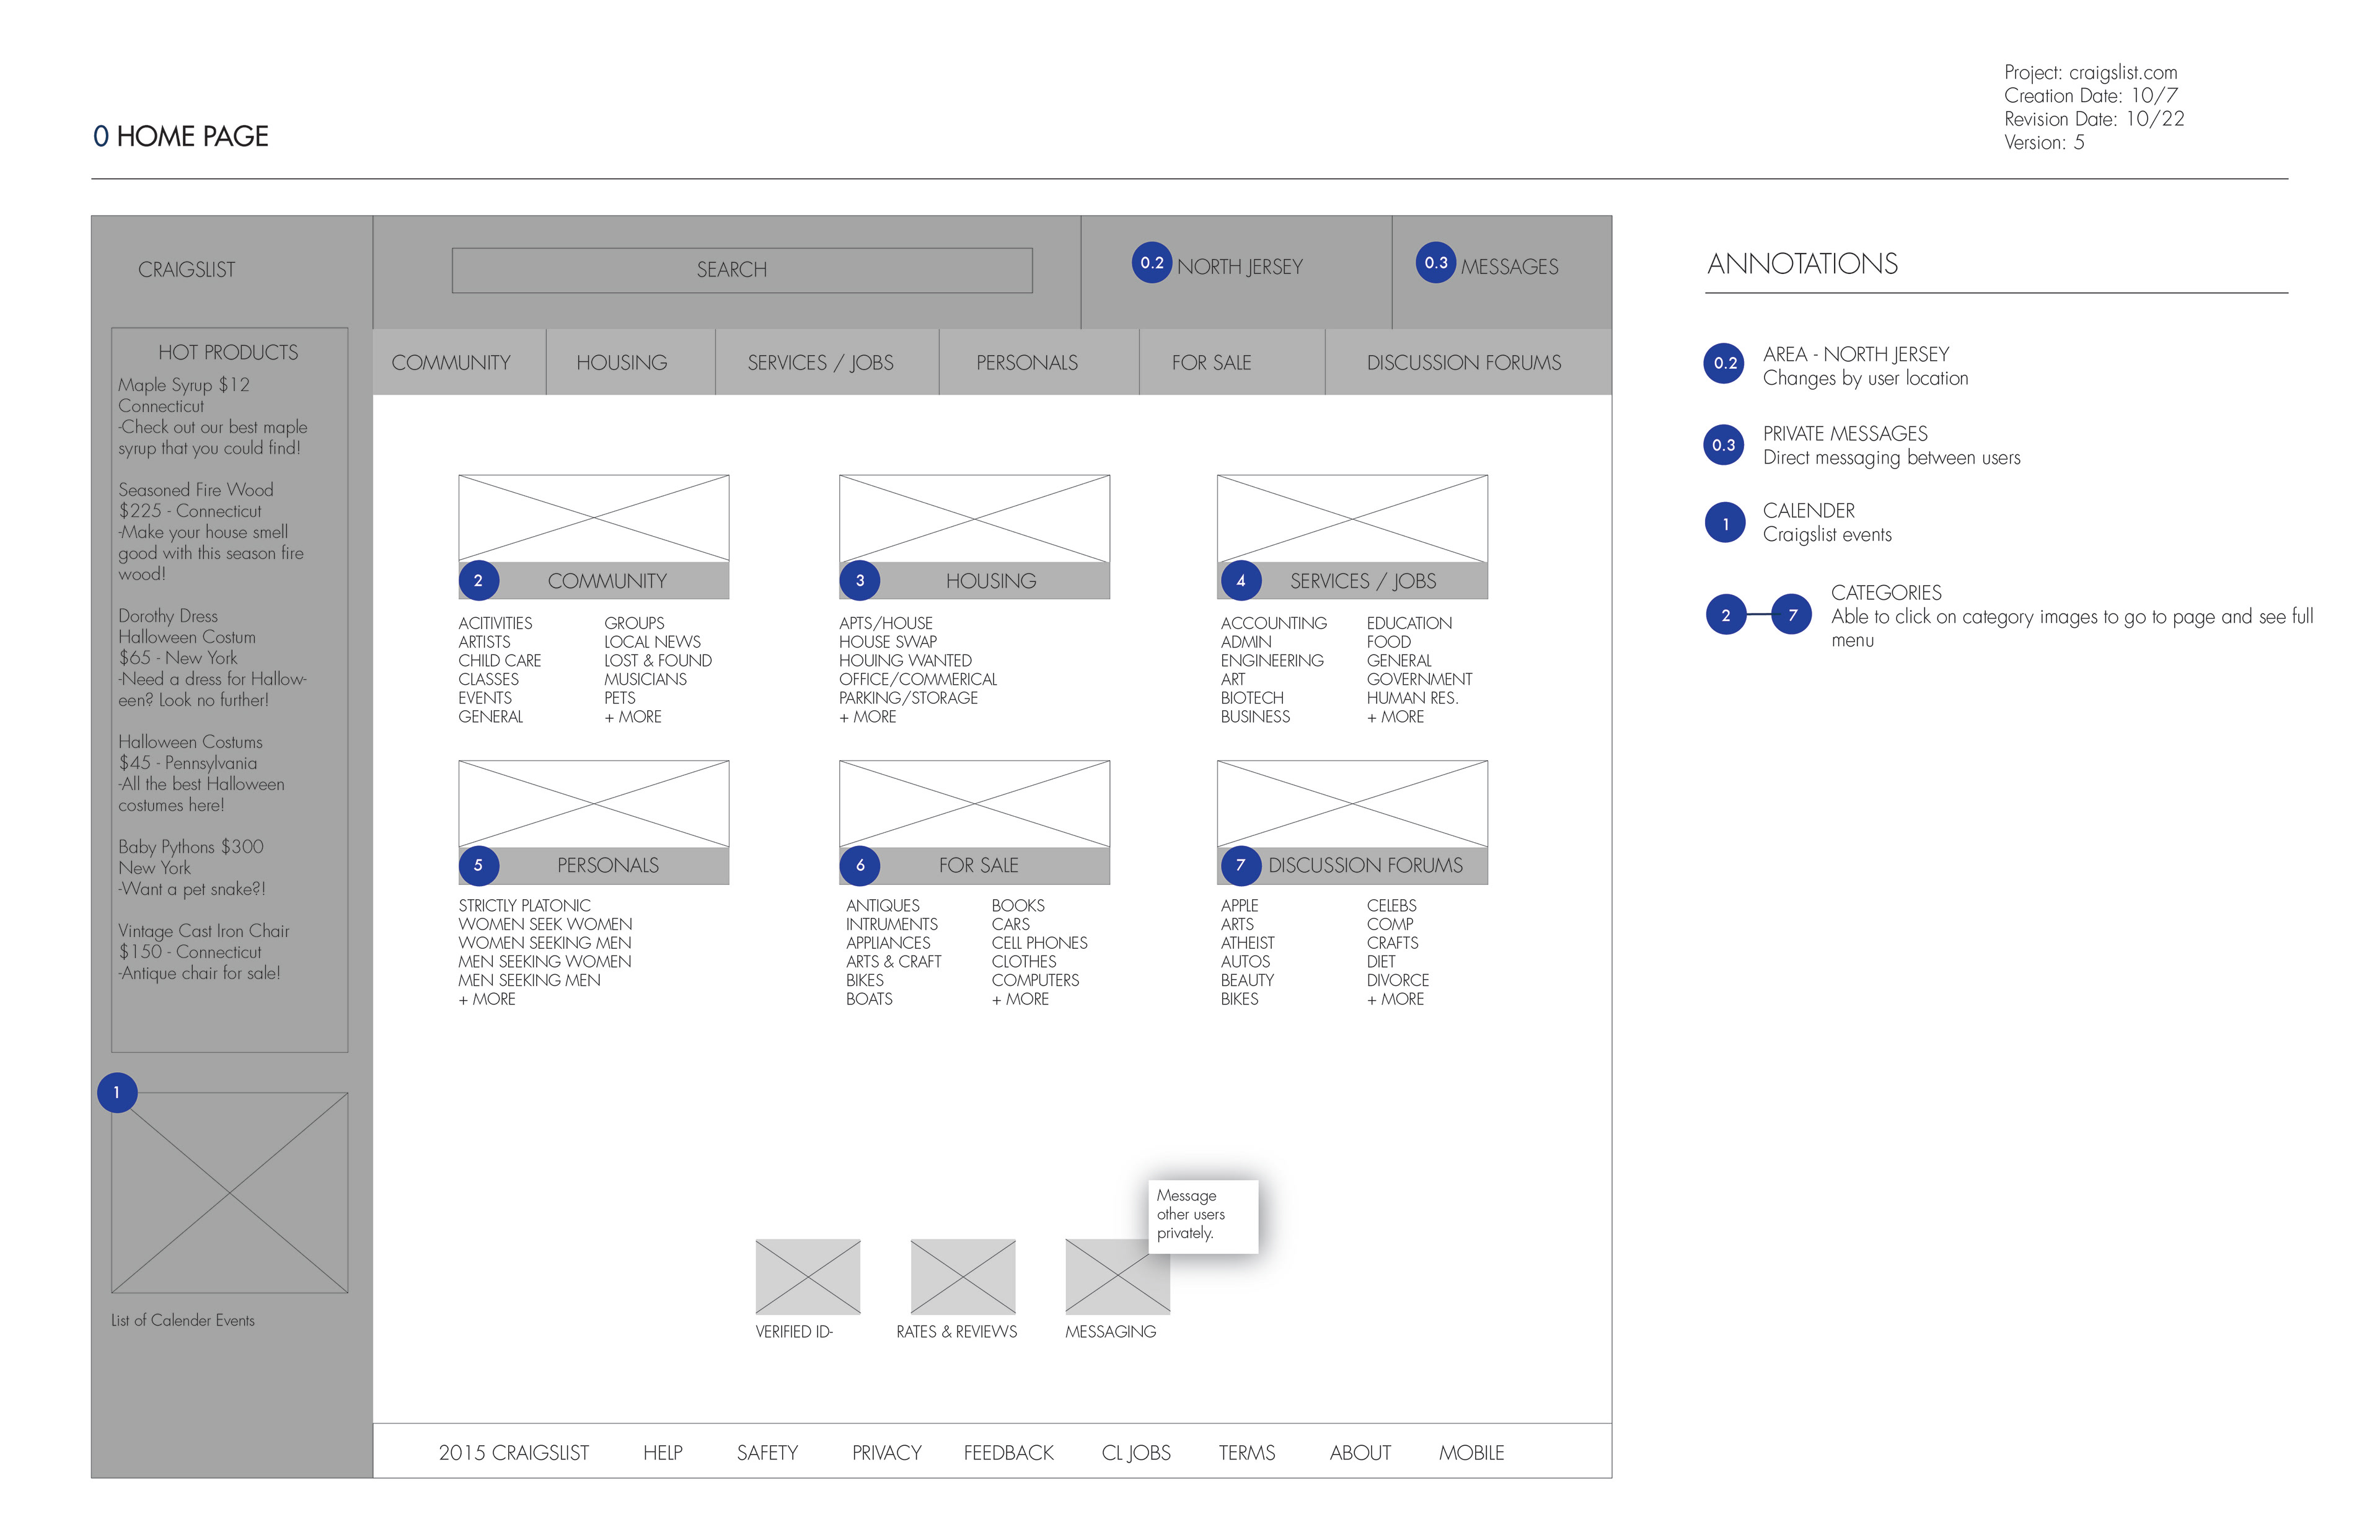The image size is (2380, 1540).
Task: Open the About footer link
Action: coord(1360,1452)
